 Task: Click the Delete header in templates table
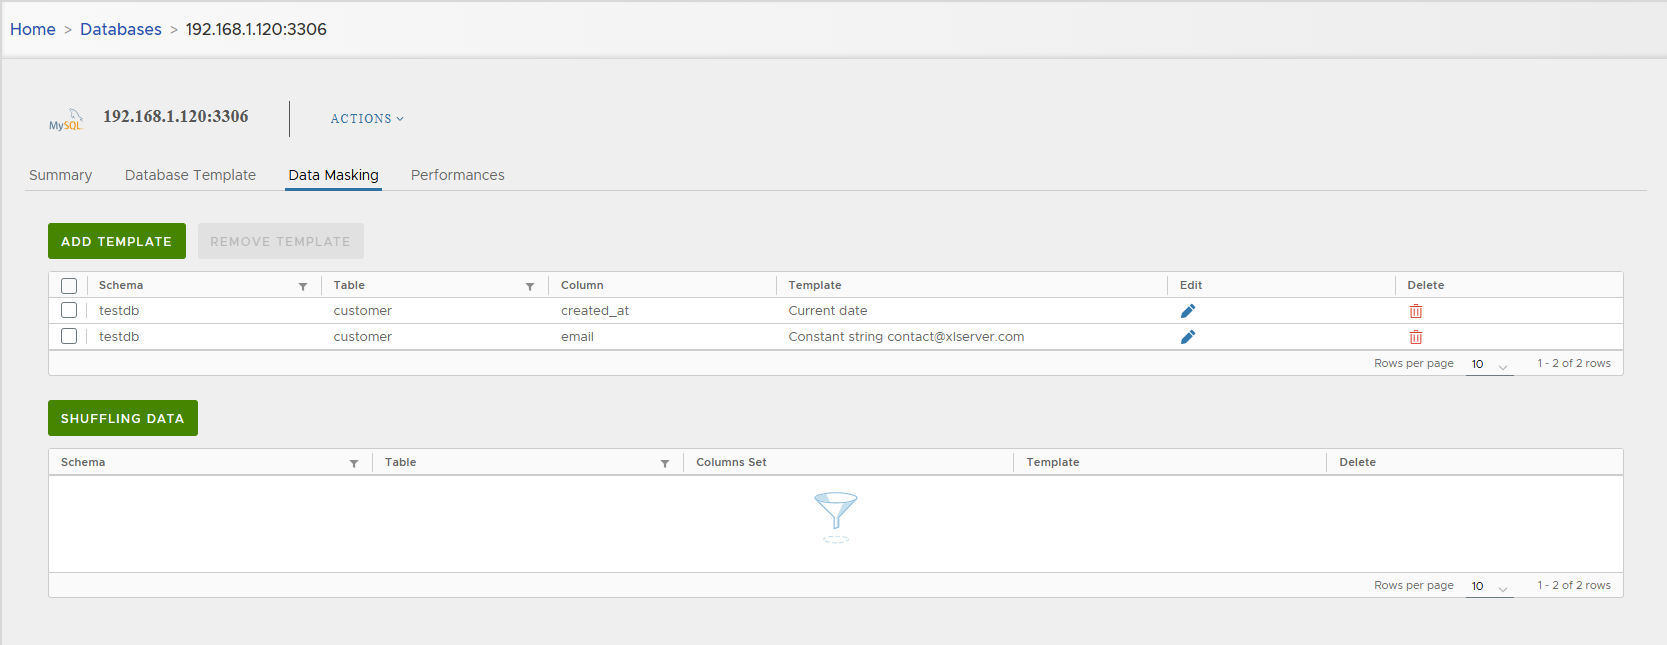pos(1426,285)
